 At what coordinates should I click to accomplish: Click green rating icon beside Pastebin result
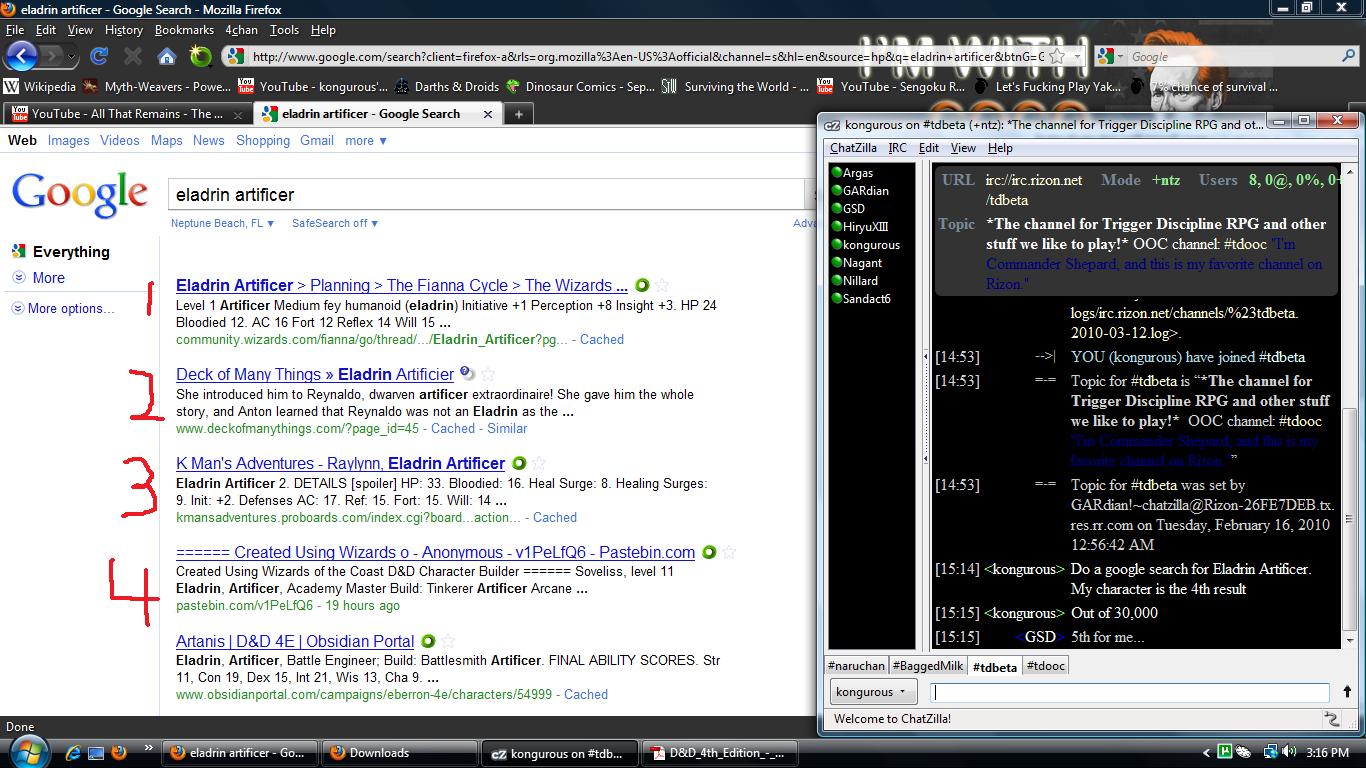(709, 552)
